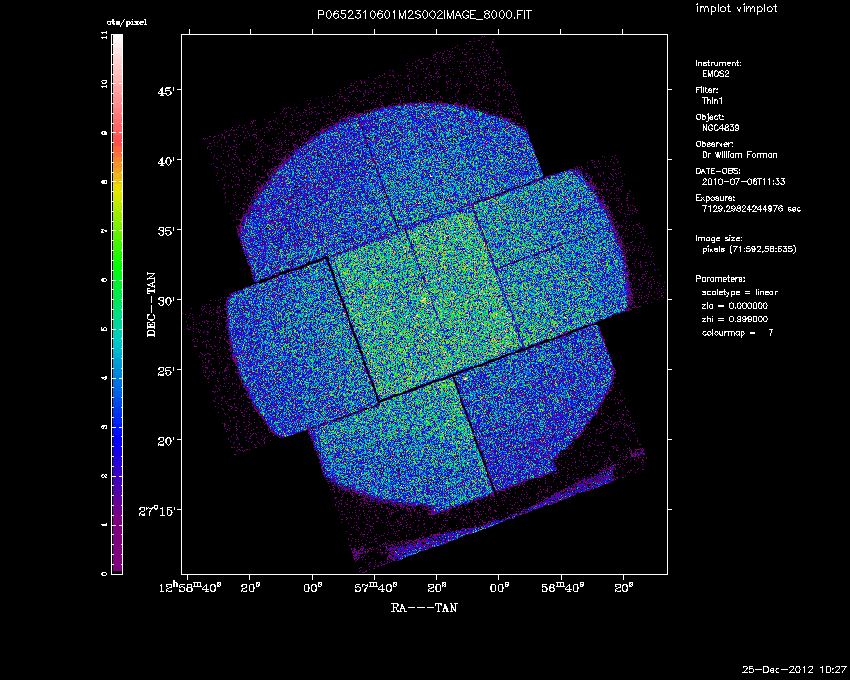Image resolution: width=850 pixels, height=680 pixels.
Task: Click the 'DATE-OBS:' label
Action: 718,171
